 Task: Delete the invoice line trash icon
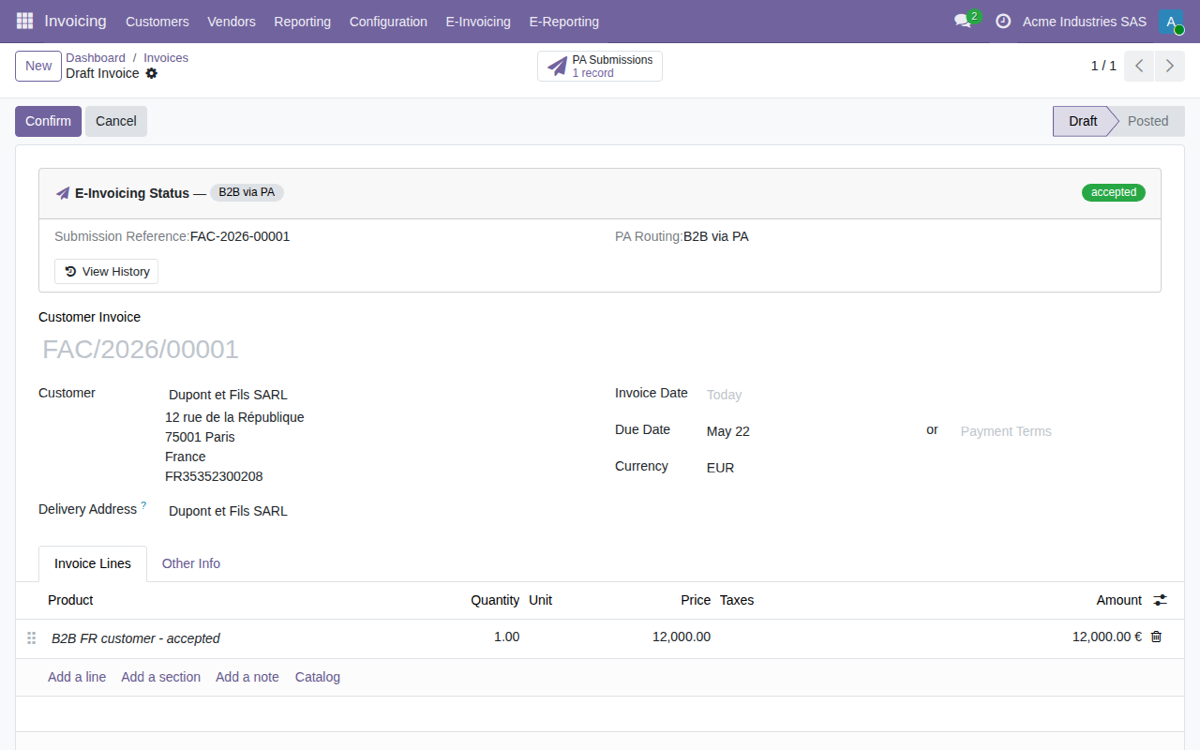1156,637
